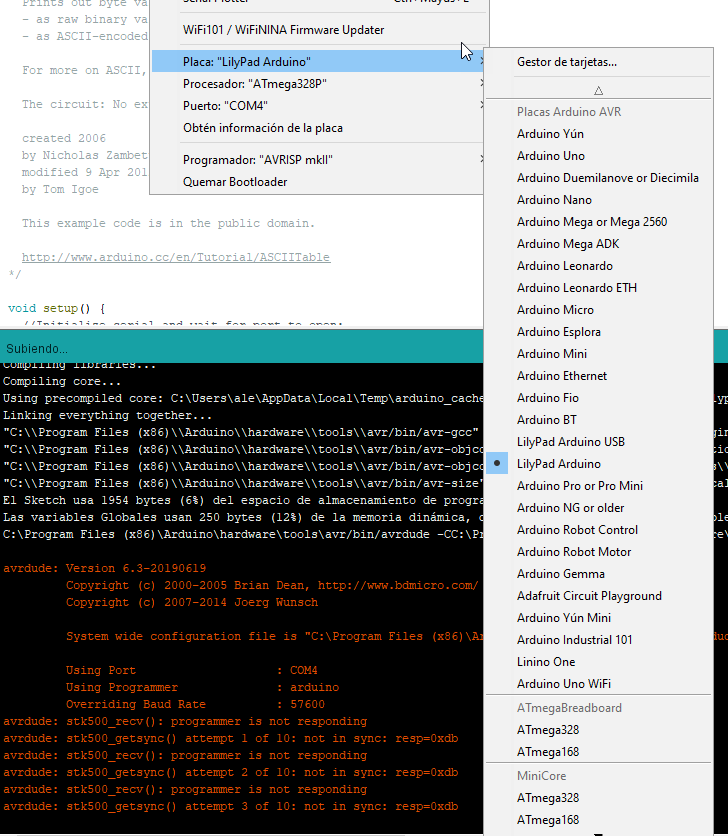The height and width of the screenshot is (836, 728).
Task: Click 'avrdude: Version 6.3-20190619' console line
Action: point(105,568)
